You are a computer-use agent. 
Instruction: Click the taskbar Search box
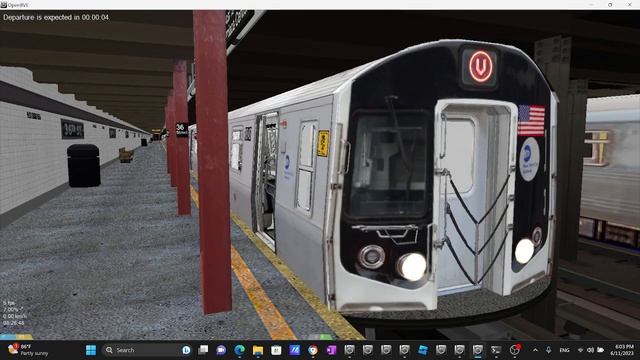pos(147,350)
